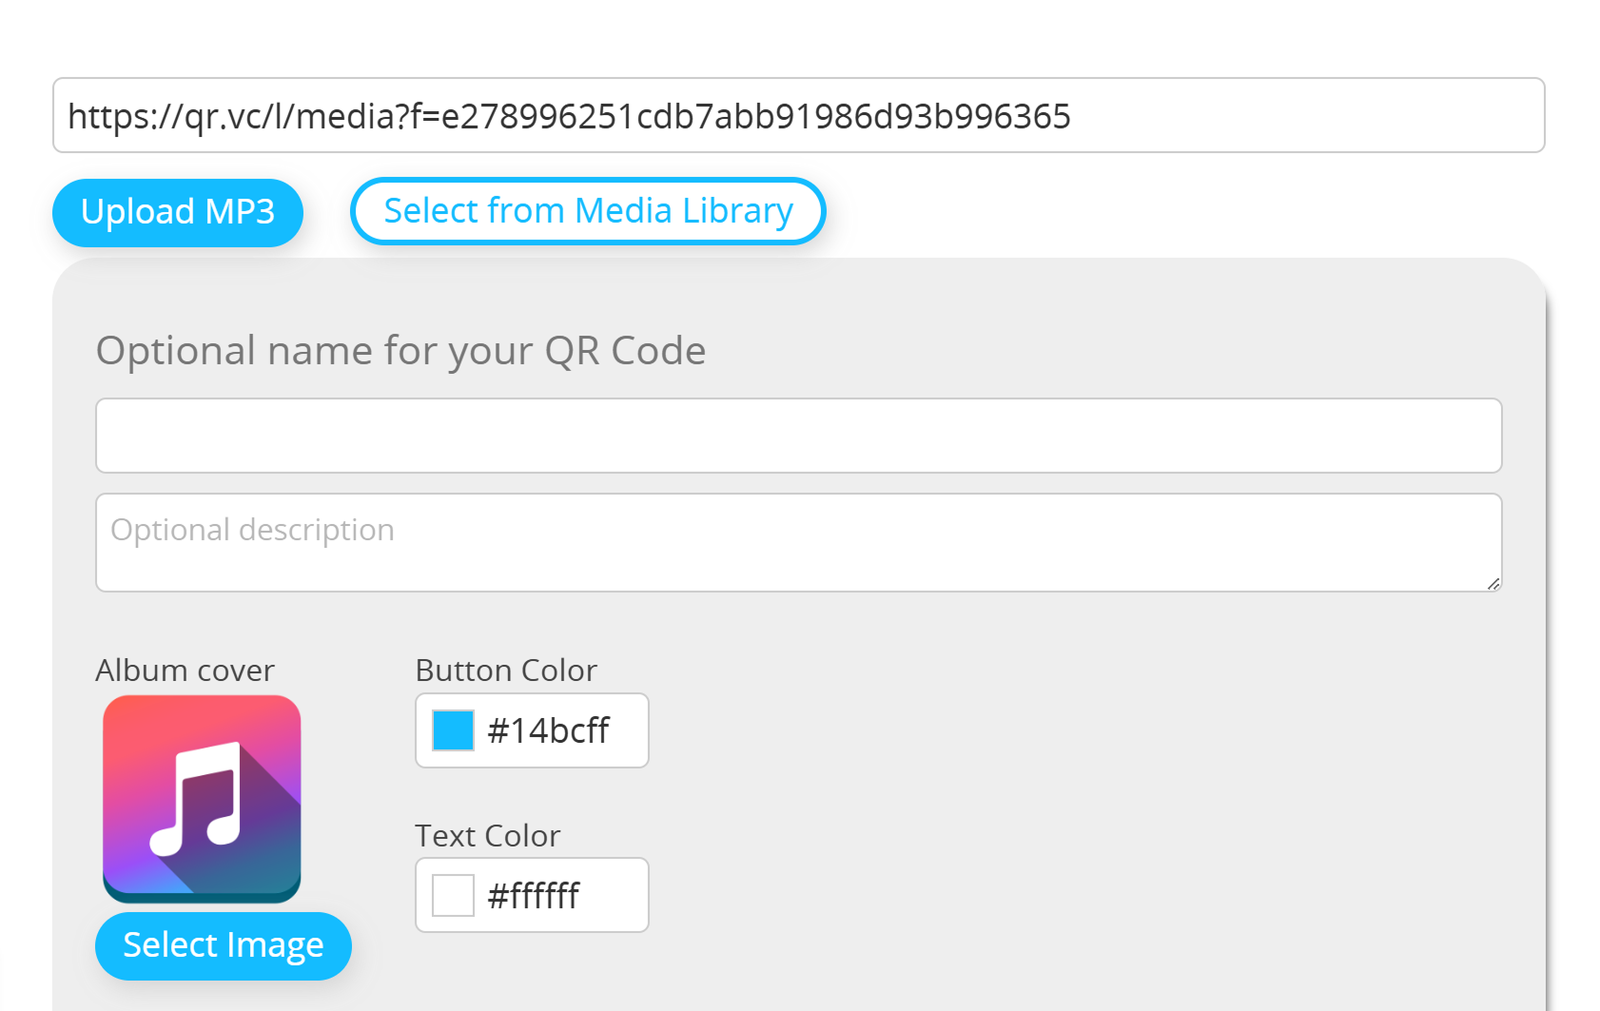This screenshot has height=1011, width=1600.
Task: Open Select from Media Library
Action: [588, 211]
